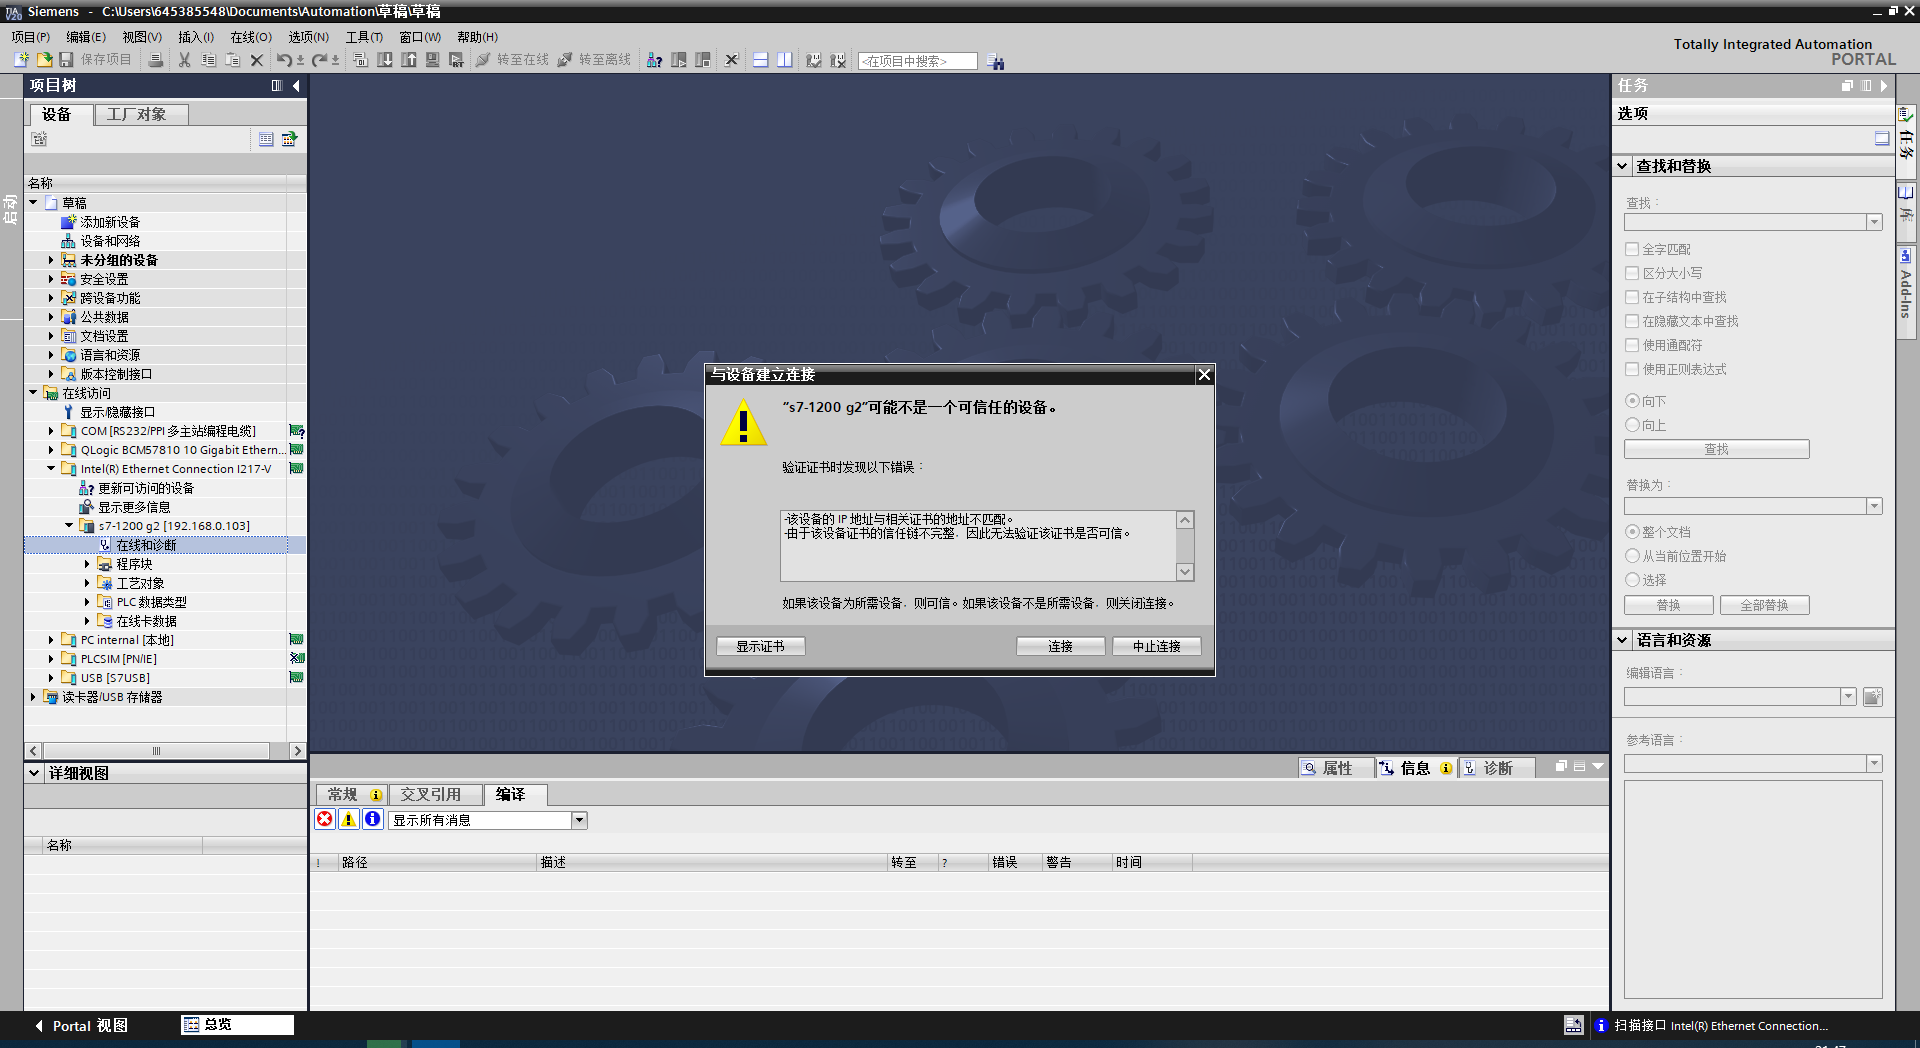The image size is (1920, 1048).
Task: Expand the 安全设置 tree node
Action: [51, 279]
